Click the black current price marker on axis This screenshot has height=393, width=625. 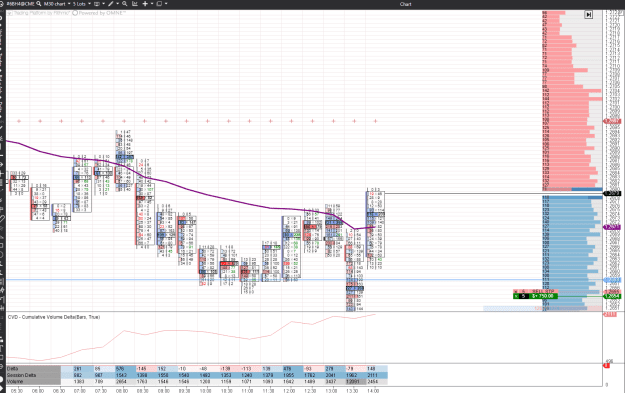pos(612,193)
